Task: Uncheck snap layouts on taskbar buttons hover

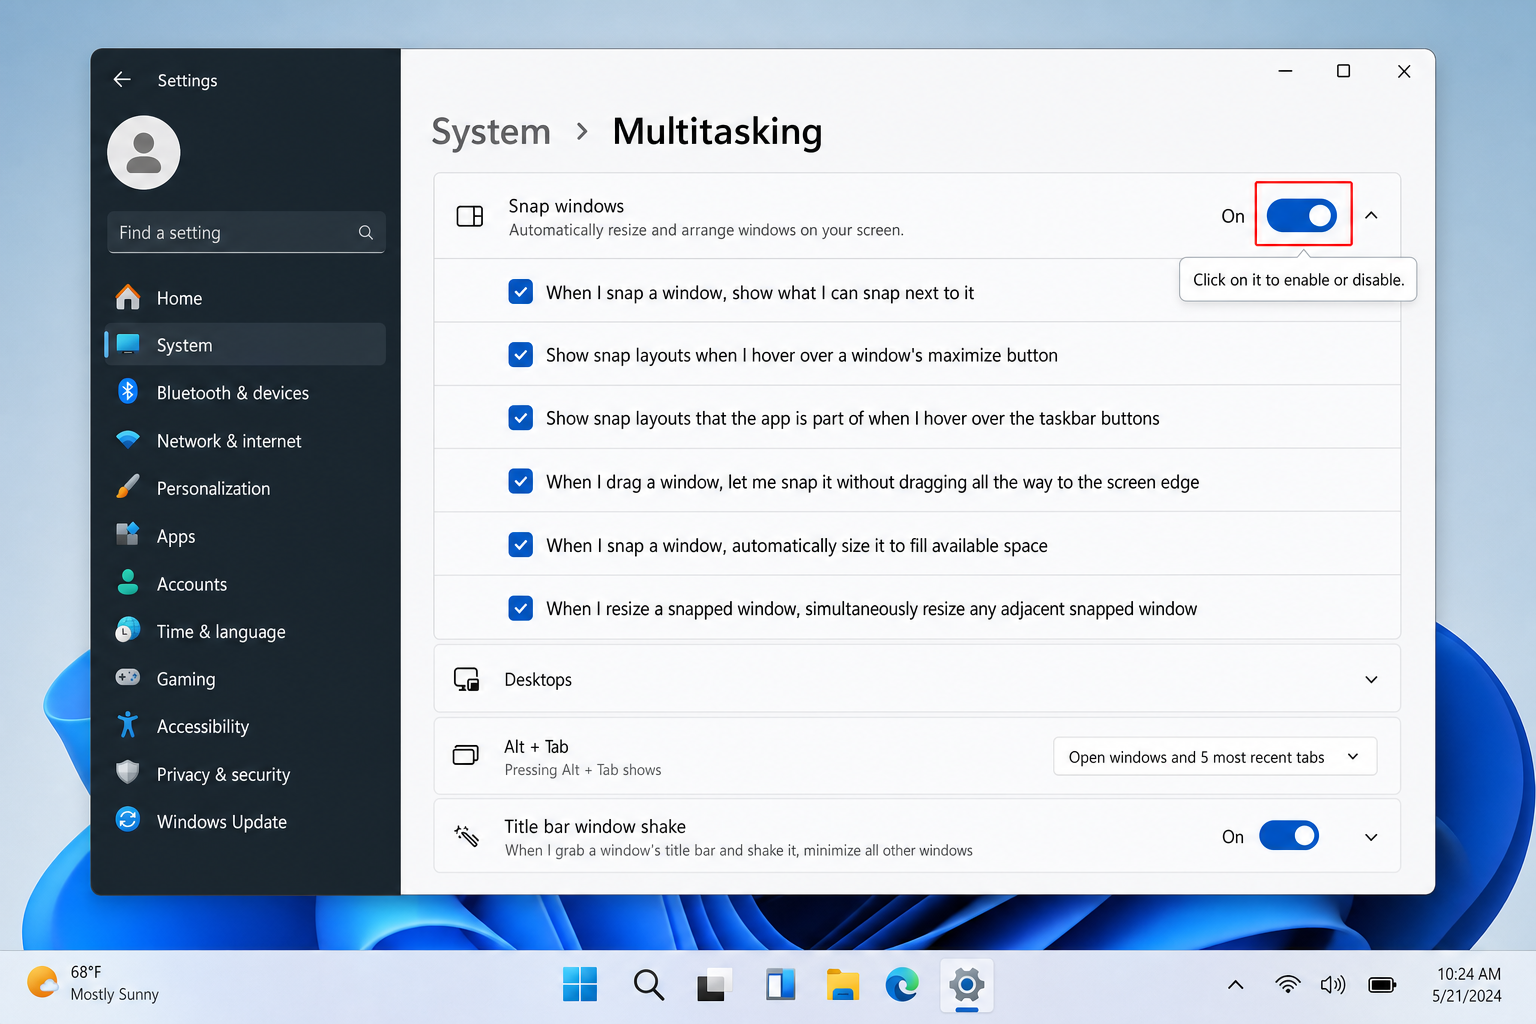Action: 521,418
